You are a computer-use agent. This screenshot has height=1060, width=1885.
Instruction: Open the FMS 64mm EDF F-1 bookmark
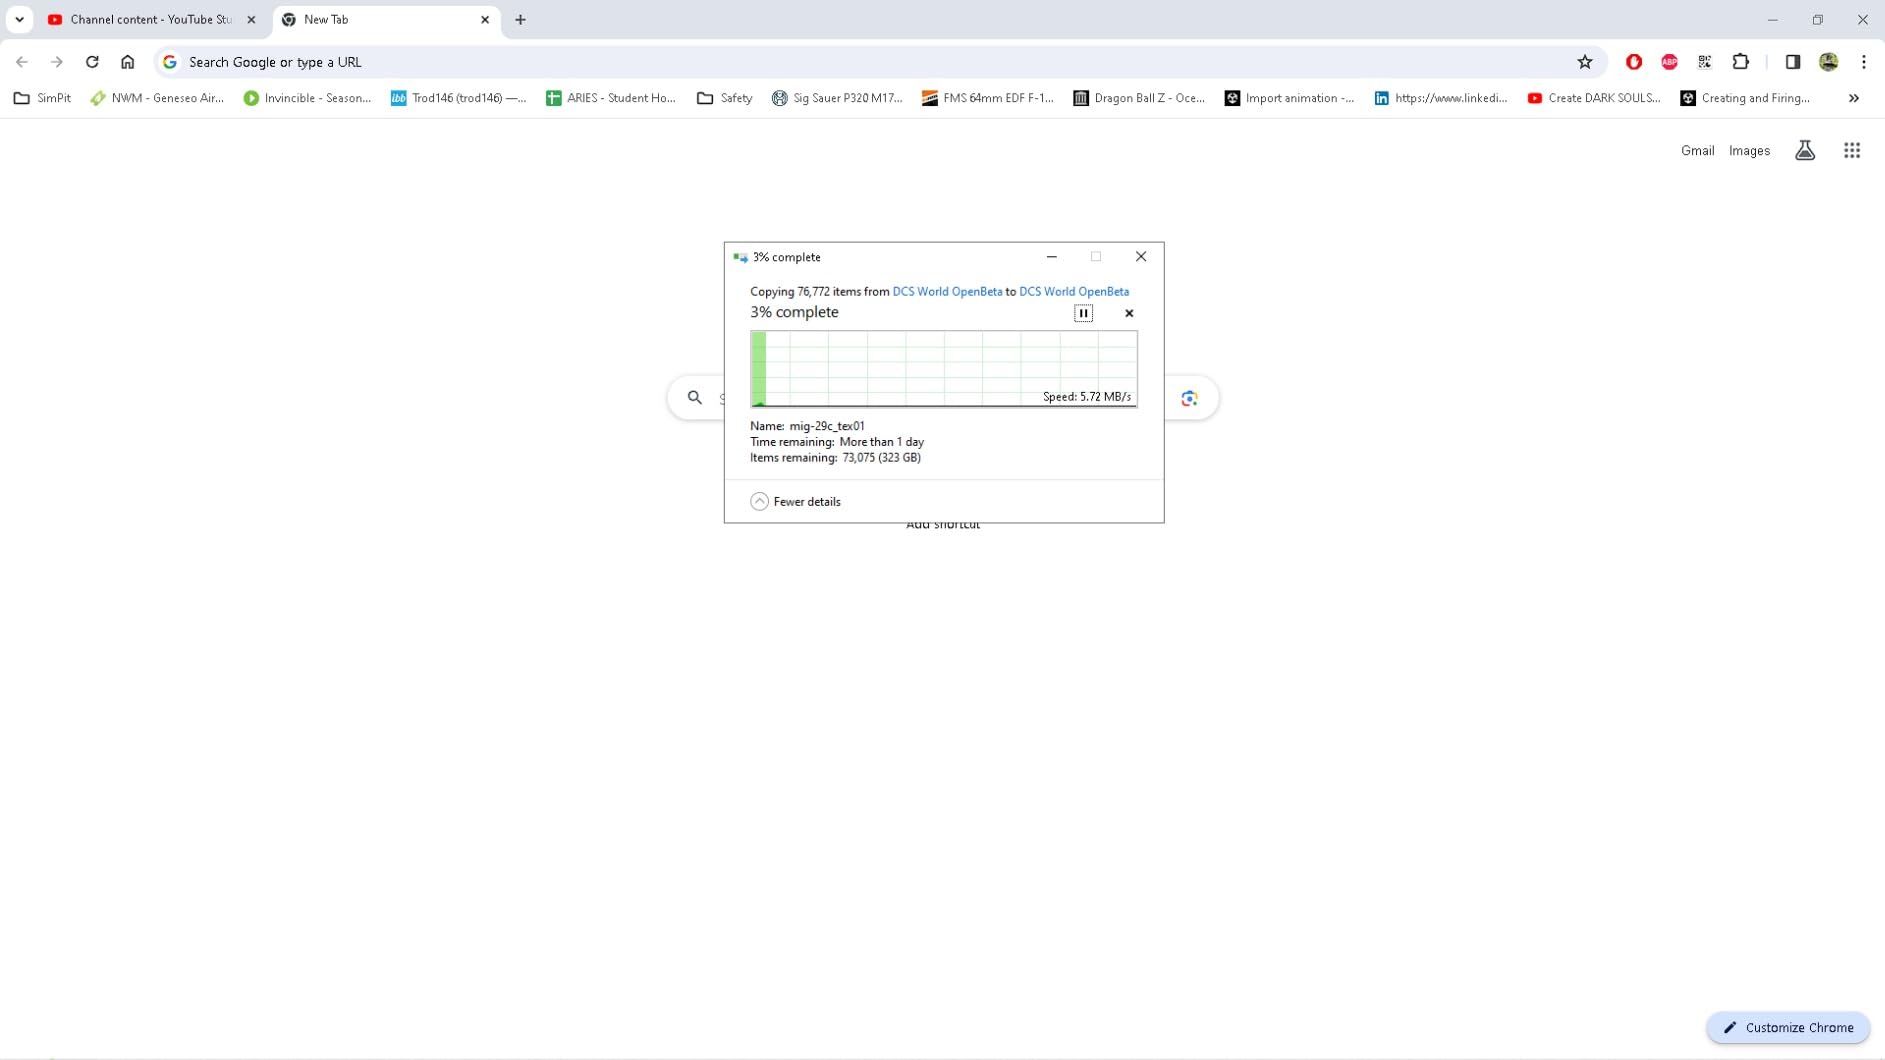[988, 98]
